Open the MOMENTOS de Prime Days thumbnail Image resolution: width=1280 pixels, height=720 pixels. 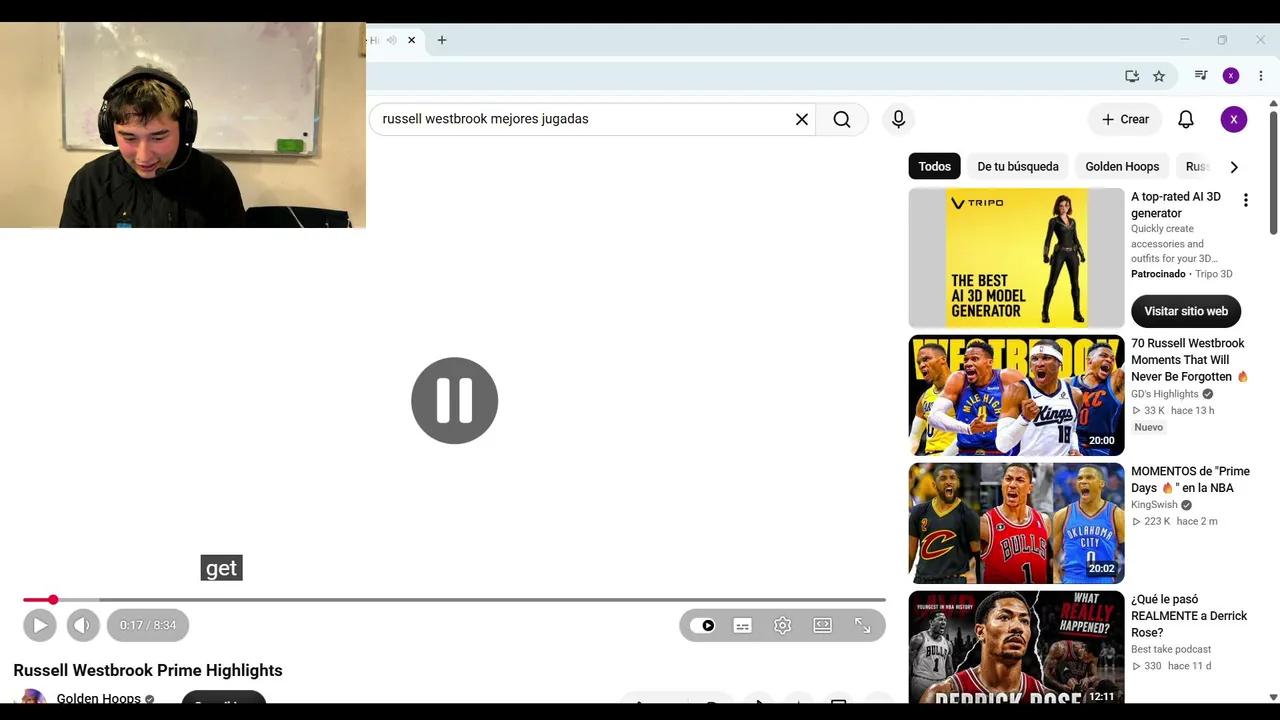(x=1016, y=523)
